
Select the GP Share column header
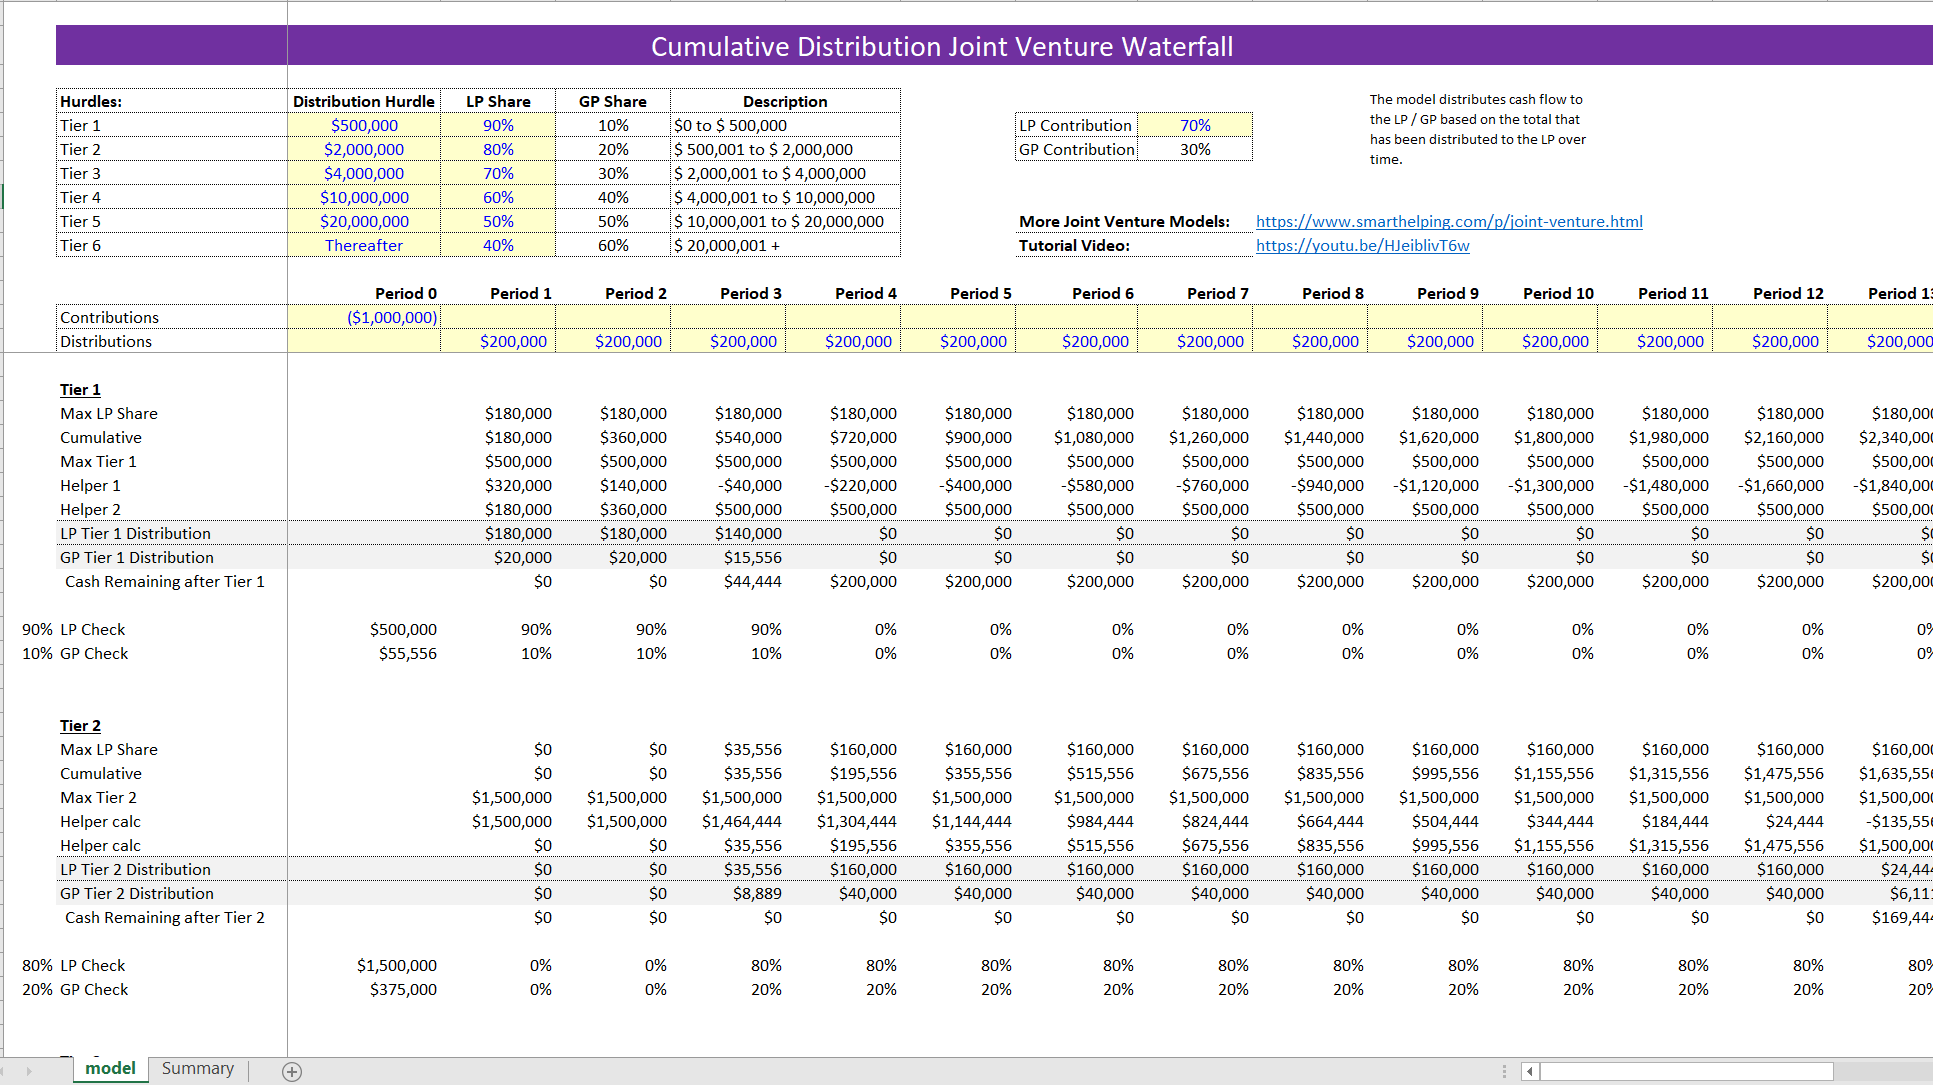pyautogui.click(x=613, y=101)
